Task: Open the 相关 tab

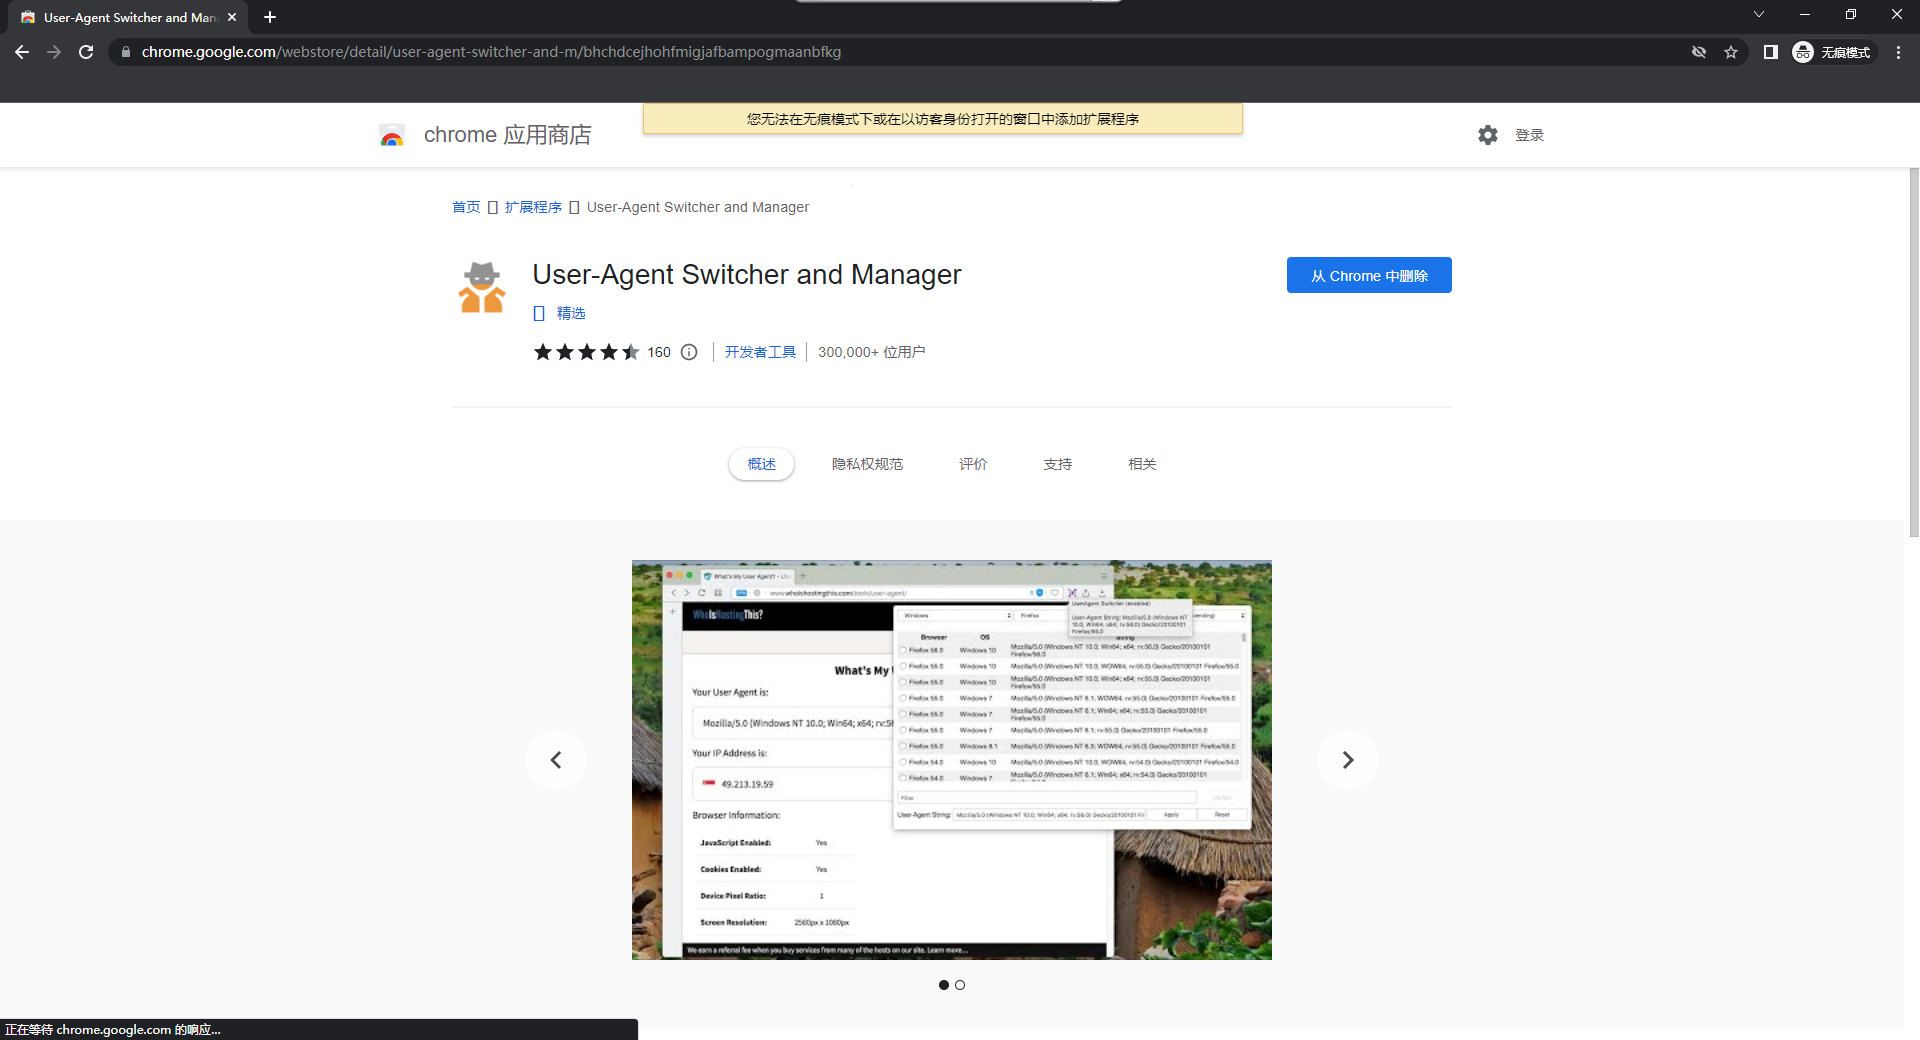Action: (x=1142, y=464)
